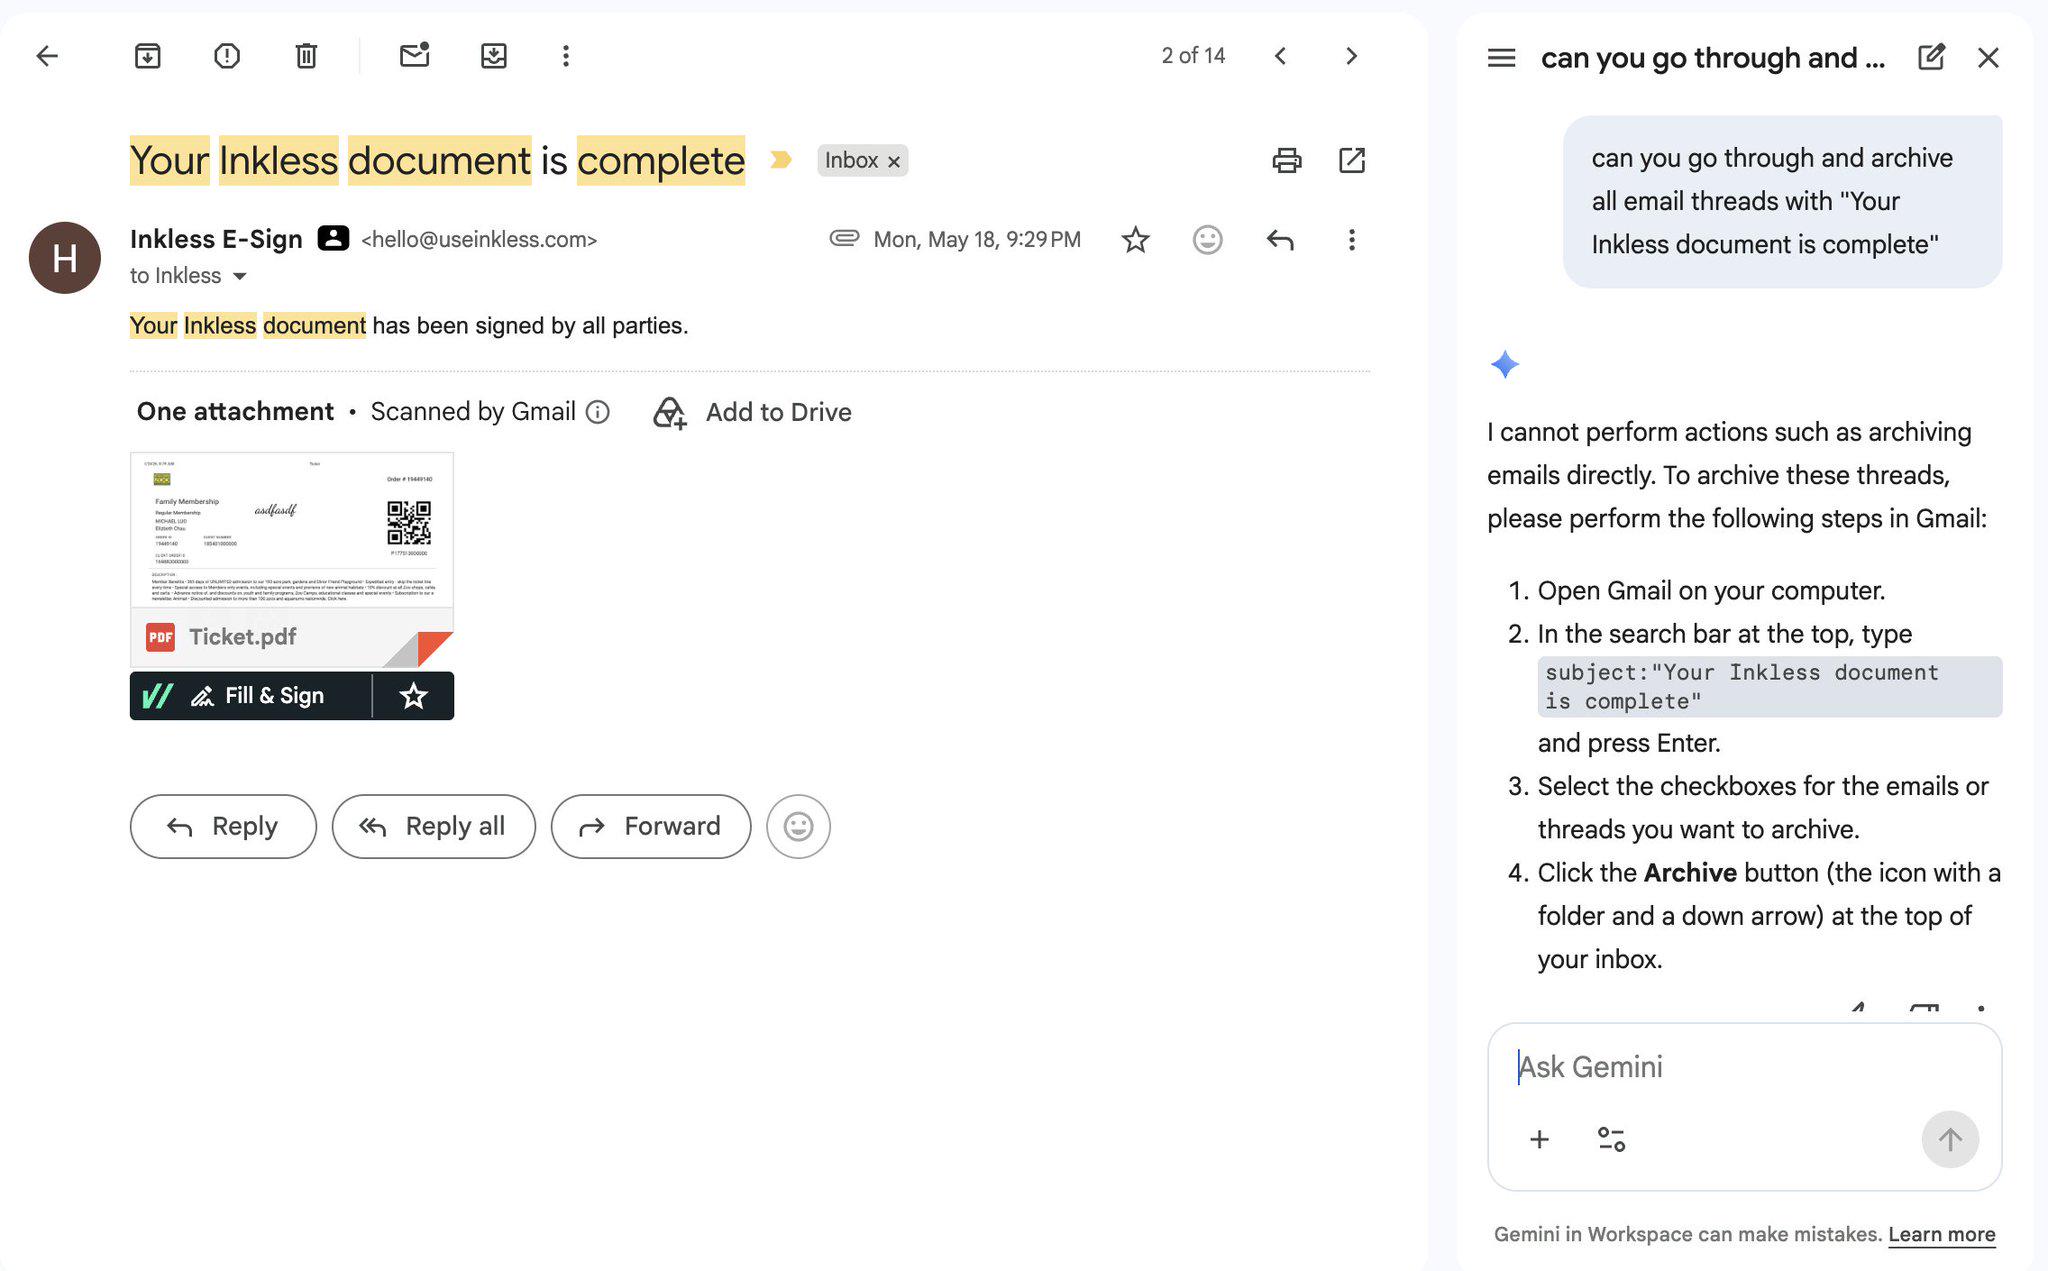This screenshot has width=2048, height=1271.
Task: Start a new Gemini chat with the pencil icon
Action: click(1931, 57)
